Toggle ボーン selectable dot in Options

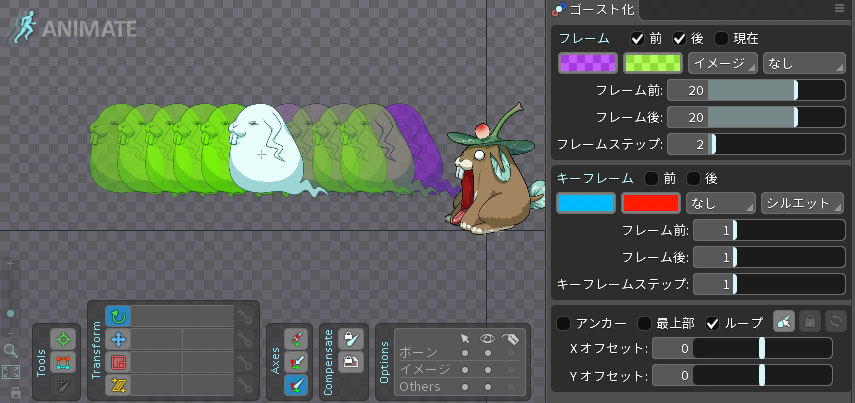click(x=465, y=353)
